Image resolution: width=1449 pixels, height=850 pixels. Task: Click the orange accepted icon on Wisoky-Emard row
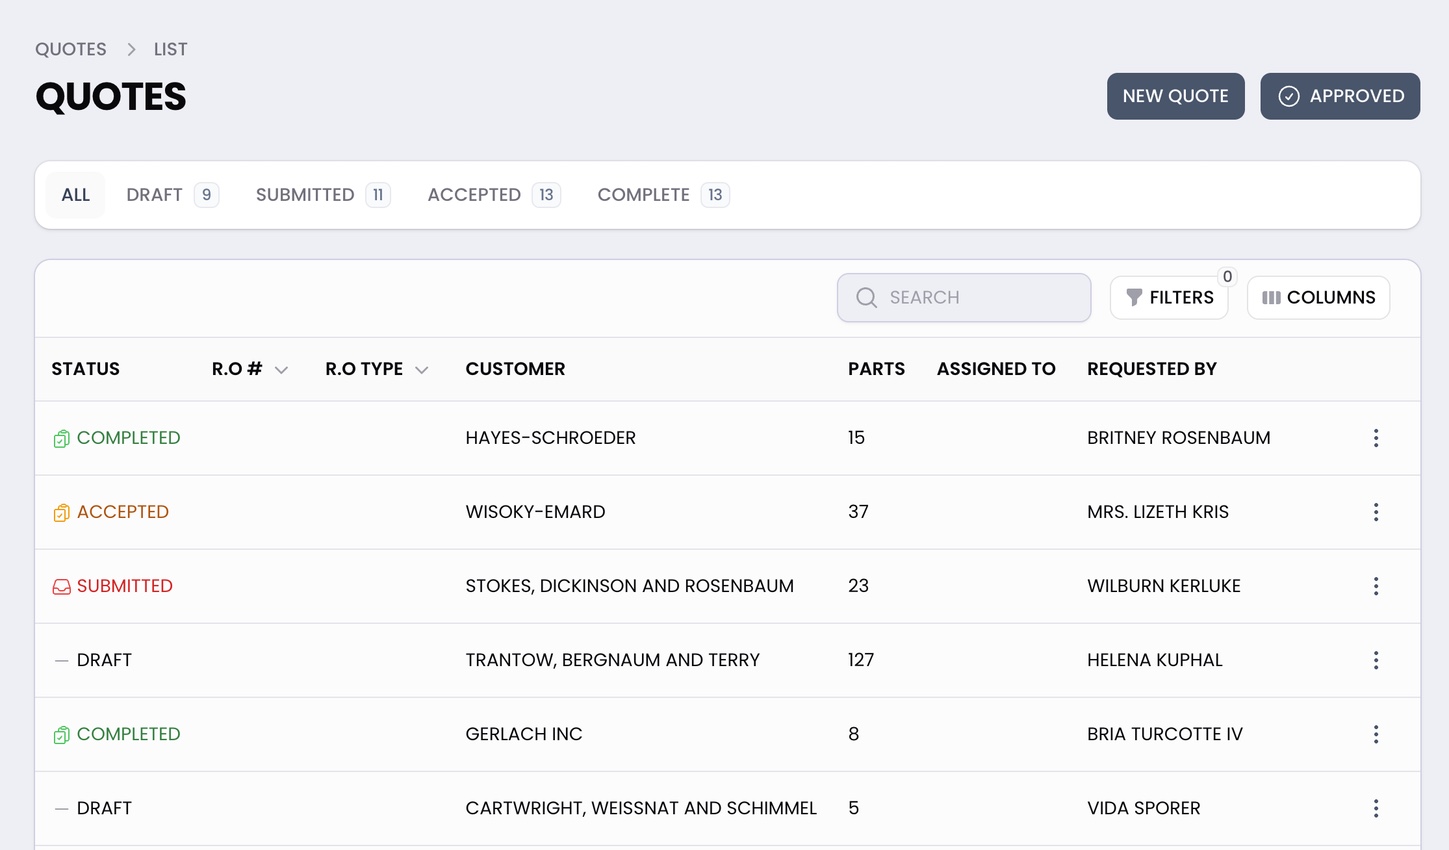coord(61,511)
